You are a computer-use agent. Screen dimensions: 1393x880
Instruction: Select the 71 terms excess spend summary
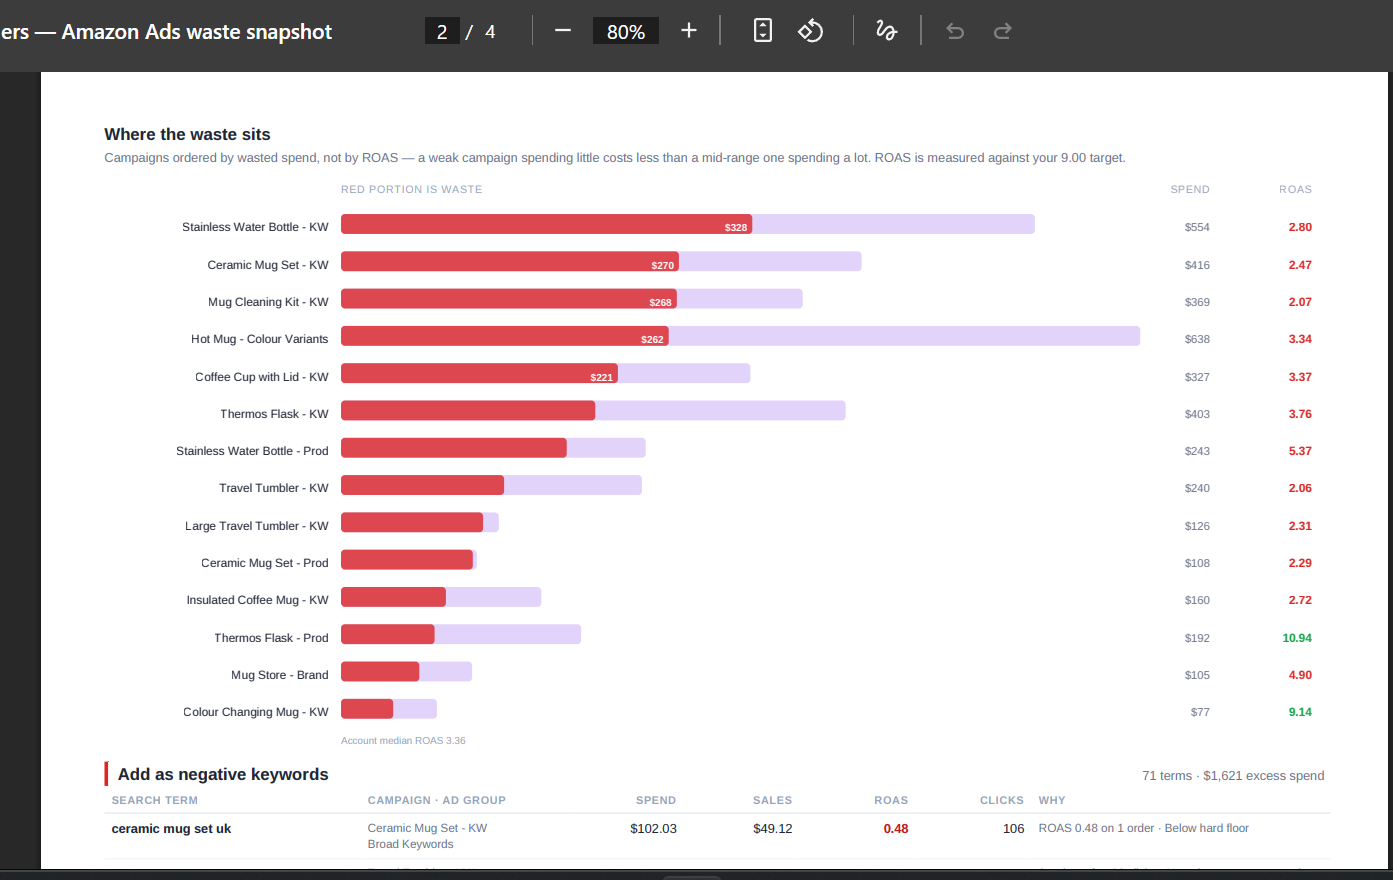point(1233,776)
